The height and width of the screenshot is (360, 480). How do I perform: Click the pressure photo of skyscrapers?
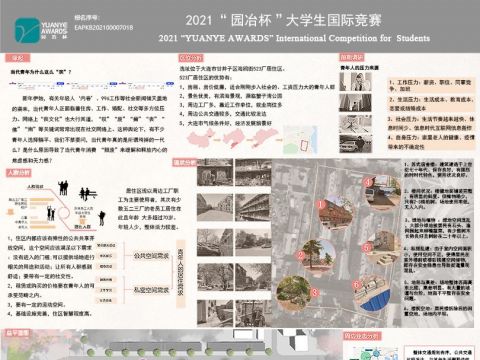355,102
